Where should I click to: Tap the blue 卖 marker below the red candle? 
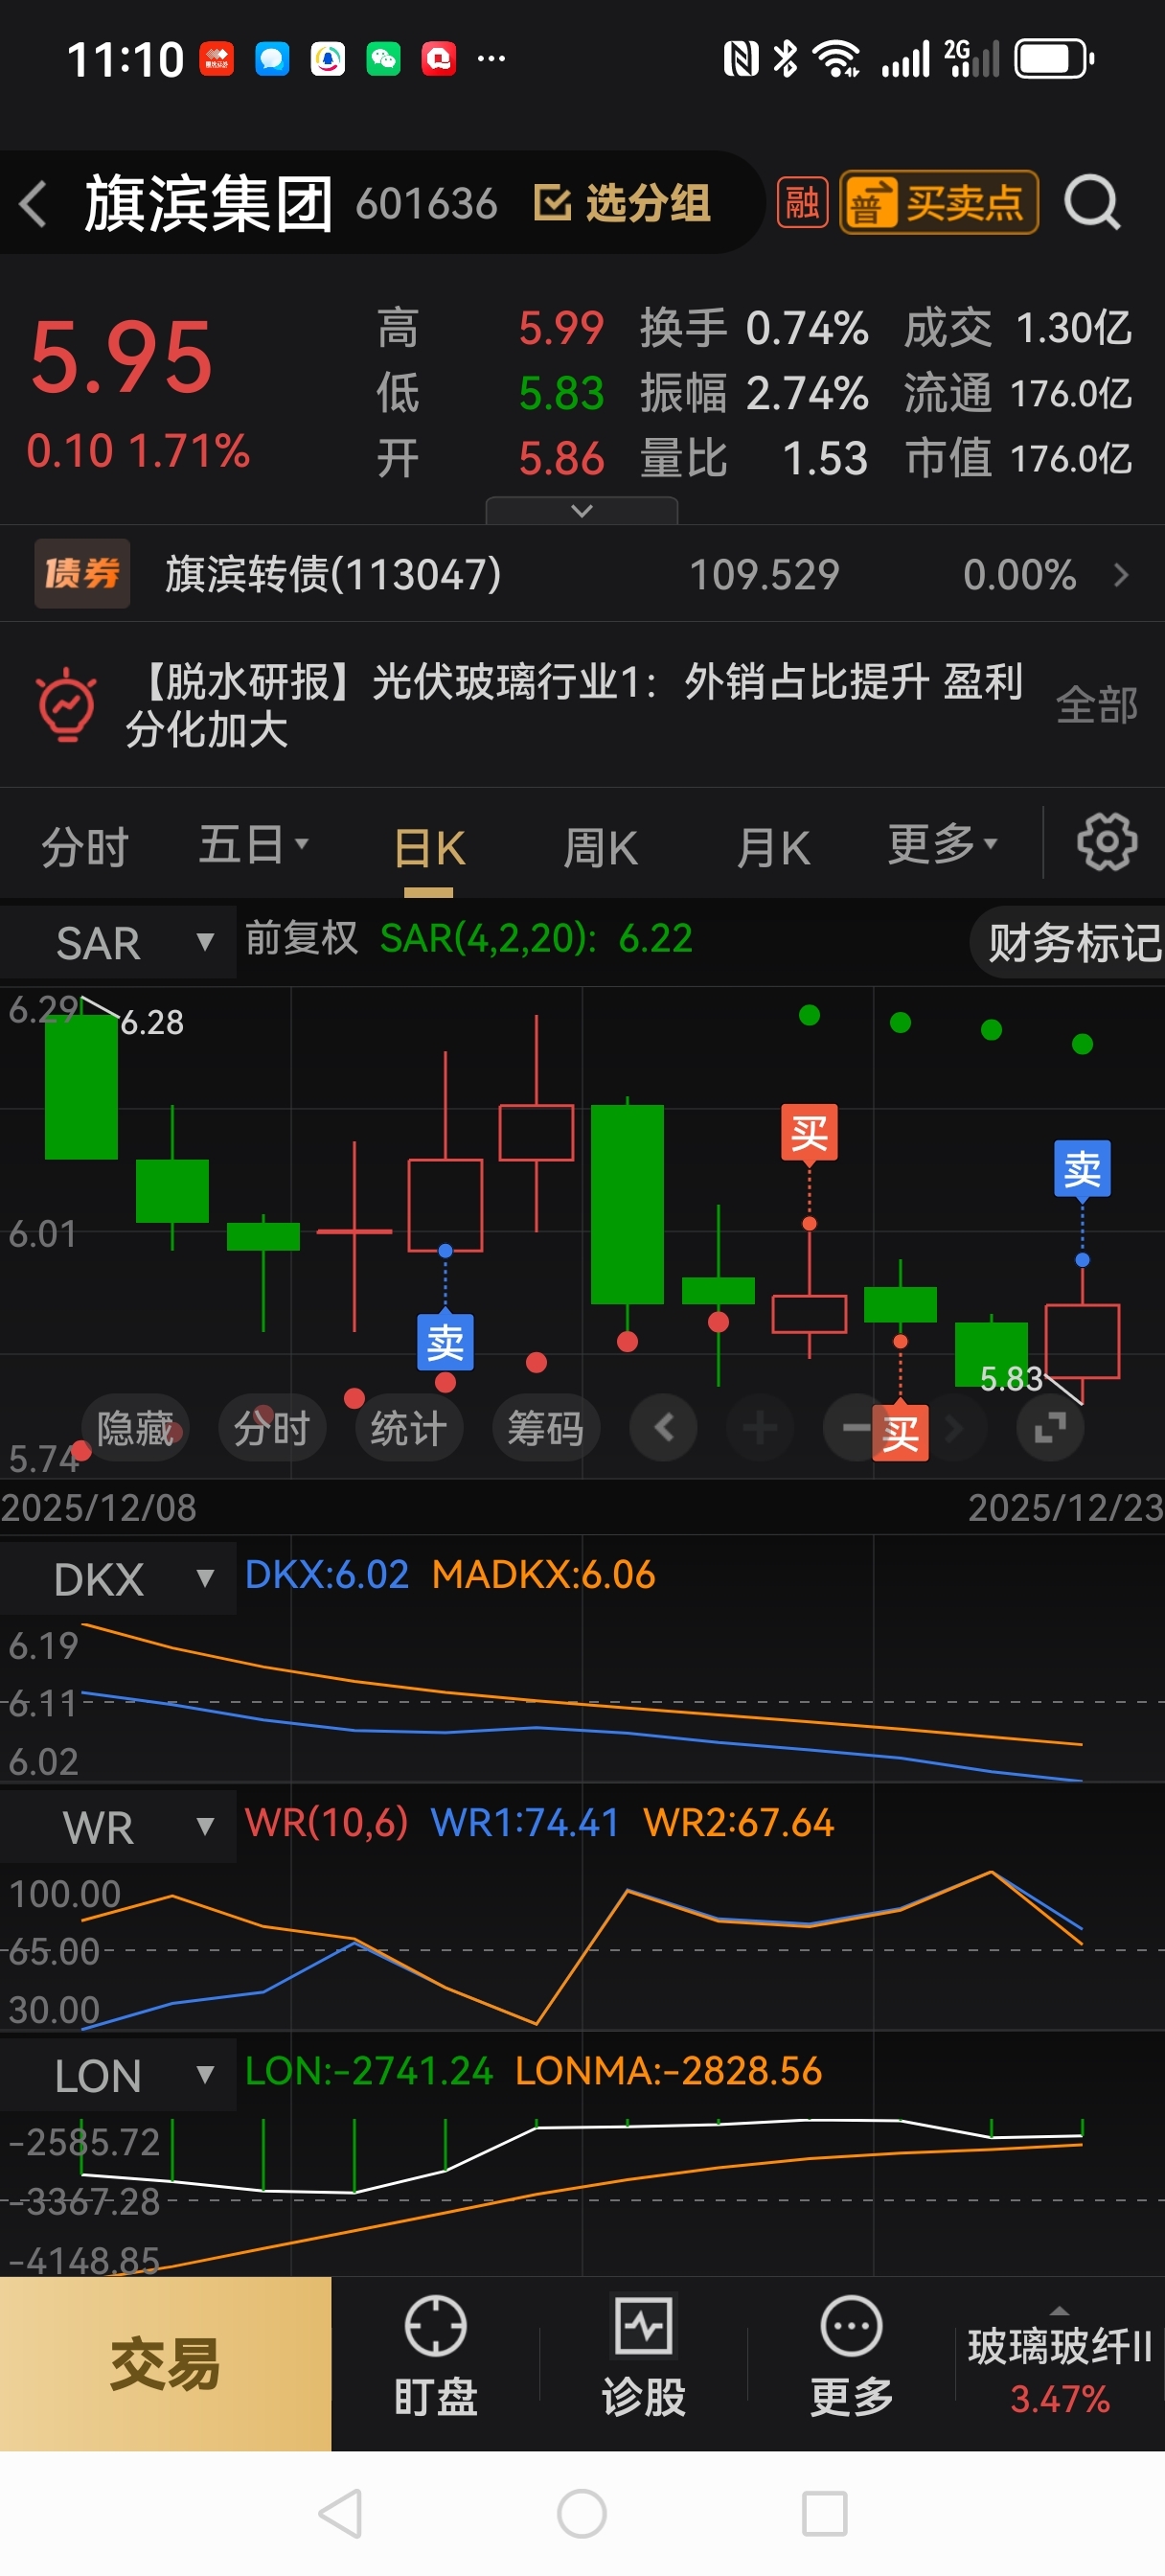tap(445, 1341)
